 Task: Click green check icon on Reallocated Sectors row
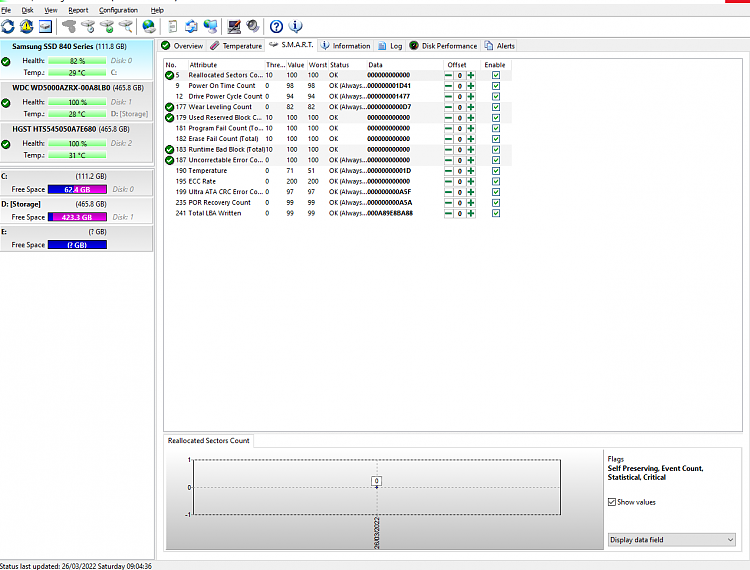click(169, 76)
